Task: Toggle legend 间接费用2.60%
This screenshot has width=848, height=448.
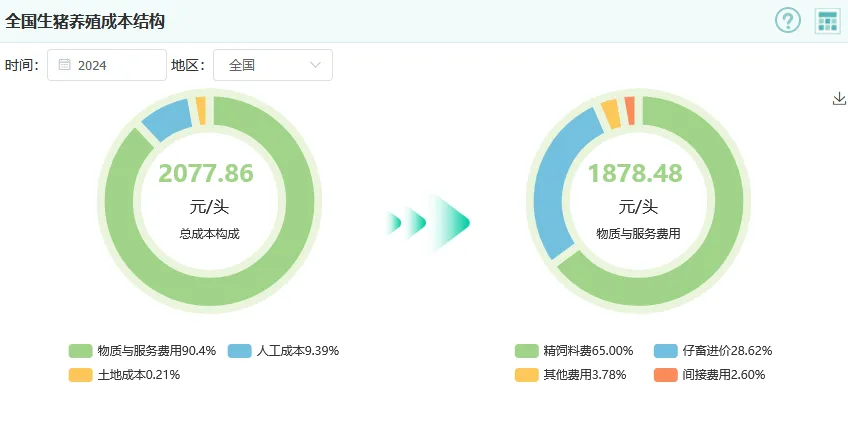Action: point(709,374)
